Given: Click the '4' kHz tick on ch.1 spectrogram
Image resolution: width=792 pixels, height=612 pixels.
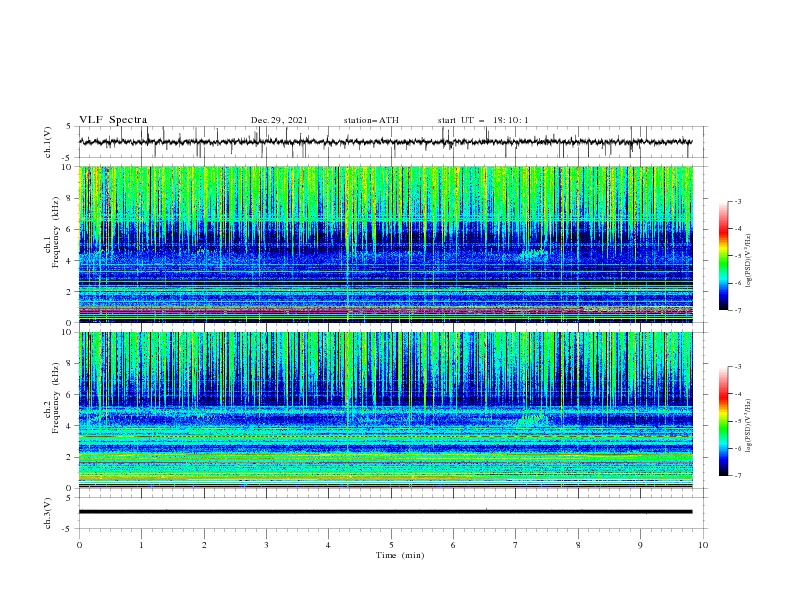Looking at the screenshot, I should tap(70, 261).
